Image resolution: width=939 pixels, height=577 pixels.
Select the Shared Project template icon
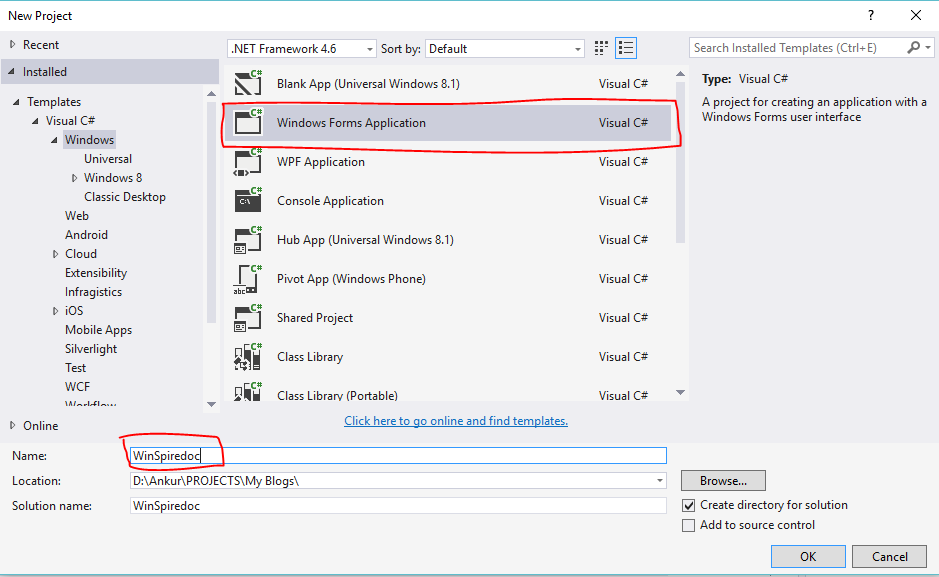pos(248,317)
